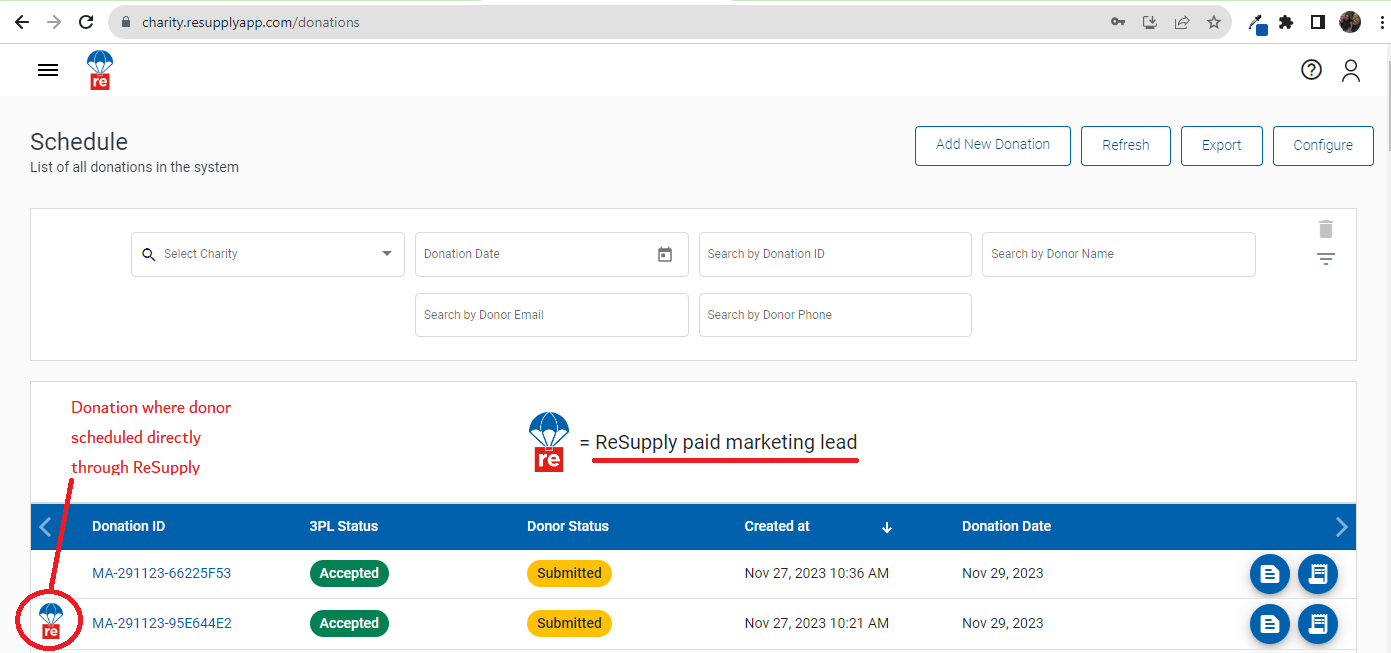Viewport: 1391px width, 653px height.
Task: Toggle Created at sort arrow
Action: [887, 527]
